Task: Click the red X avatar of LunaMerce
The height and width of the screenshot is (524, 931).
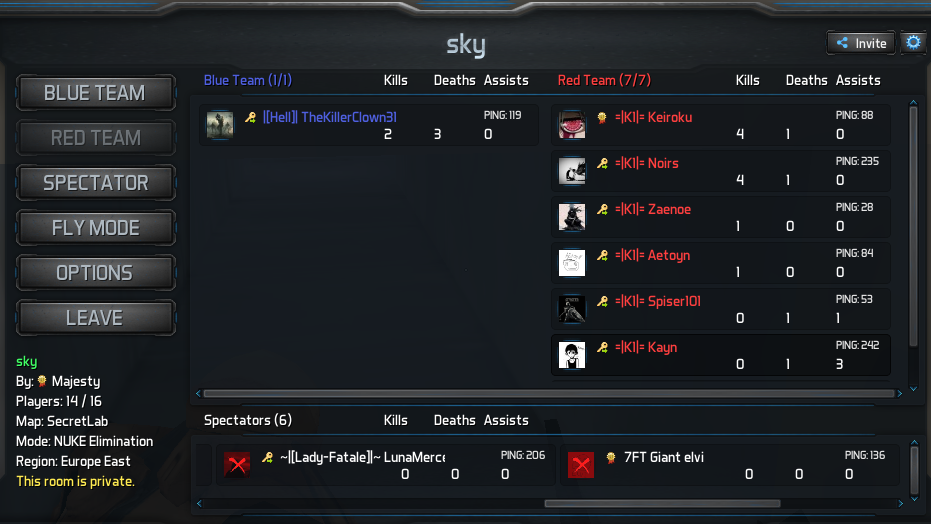Action: (x=237, y=465)
